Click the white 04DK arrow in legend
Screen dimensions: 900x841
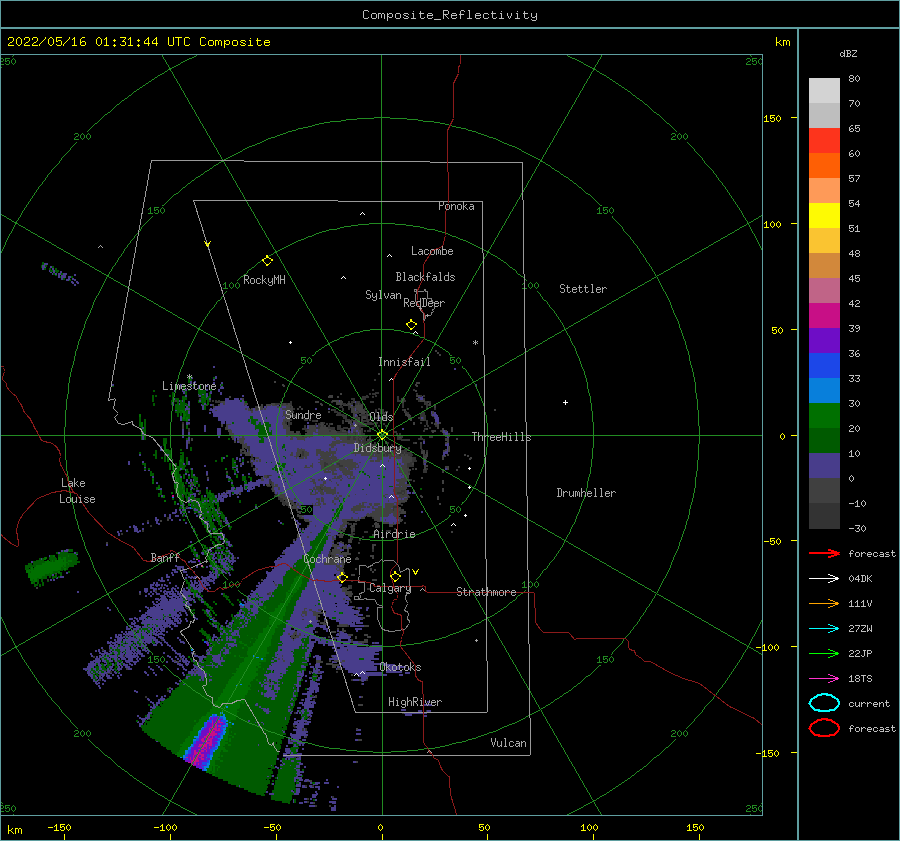[824, 578]
